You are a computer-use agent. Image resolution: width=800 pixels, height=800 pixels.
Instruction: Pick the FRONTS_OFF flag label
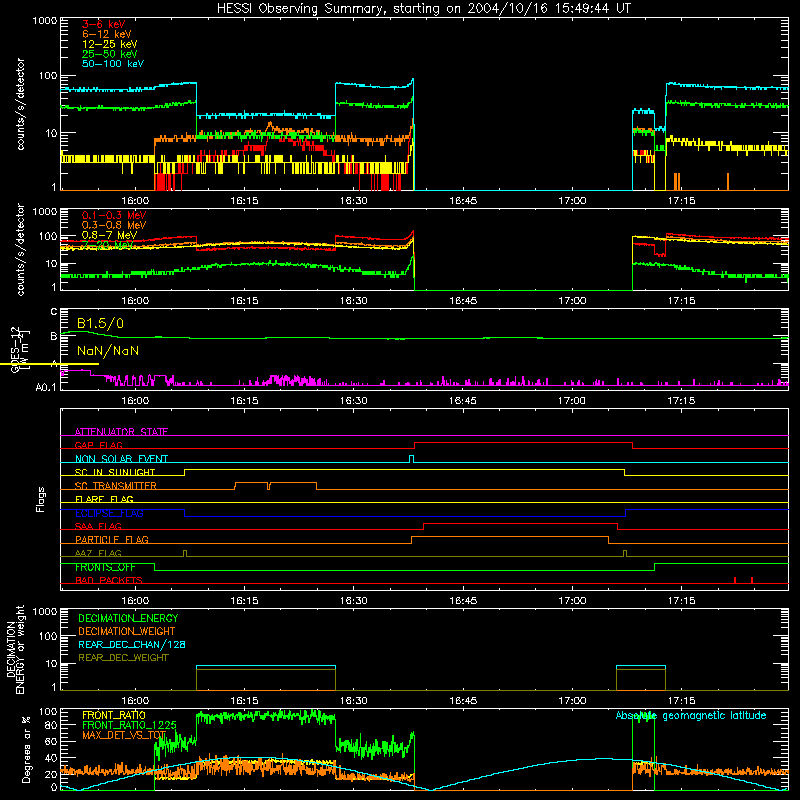point(105,567)
